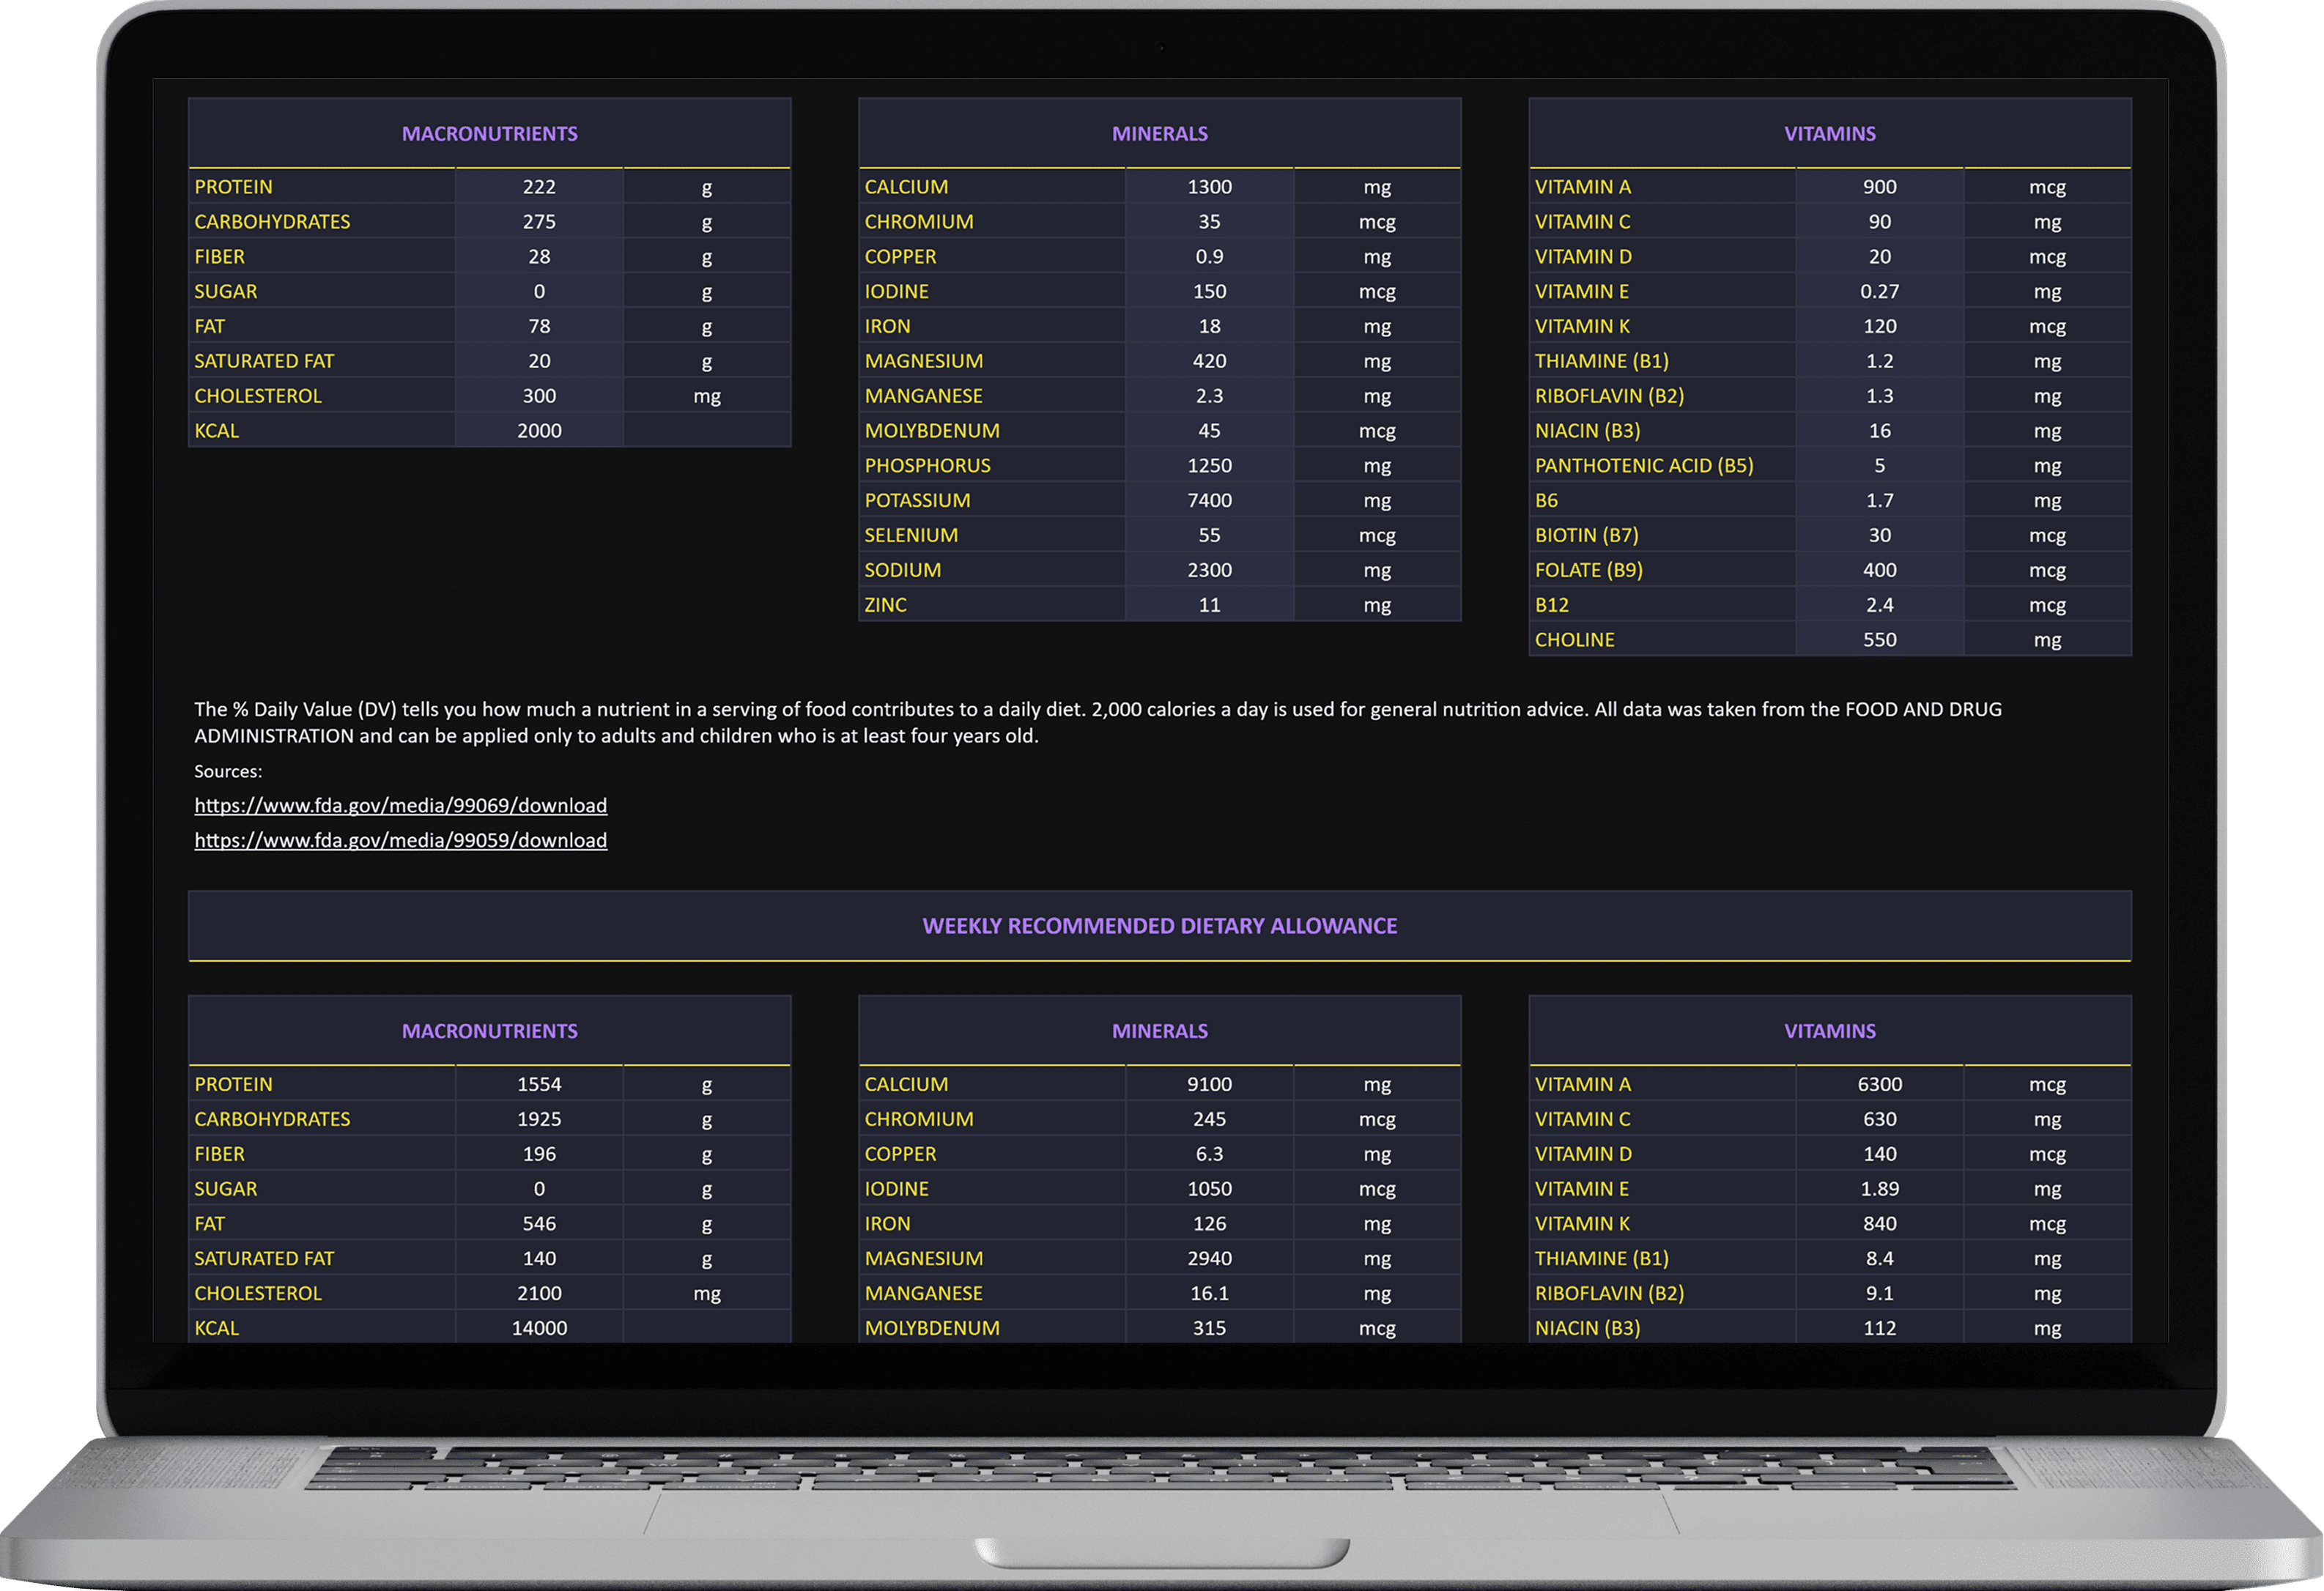Click the daily Potassium value 7400
The height and width of the screenshot is (1591, 2324).
click(x=1209, y=500)
